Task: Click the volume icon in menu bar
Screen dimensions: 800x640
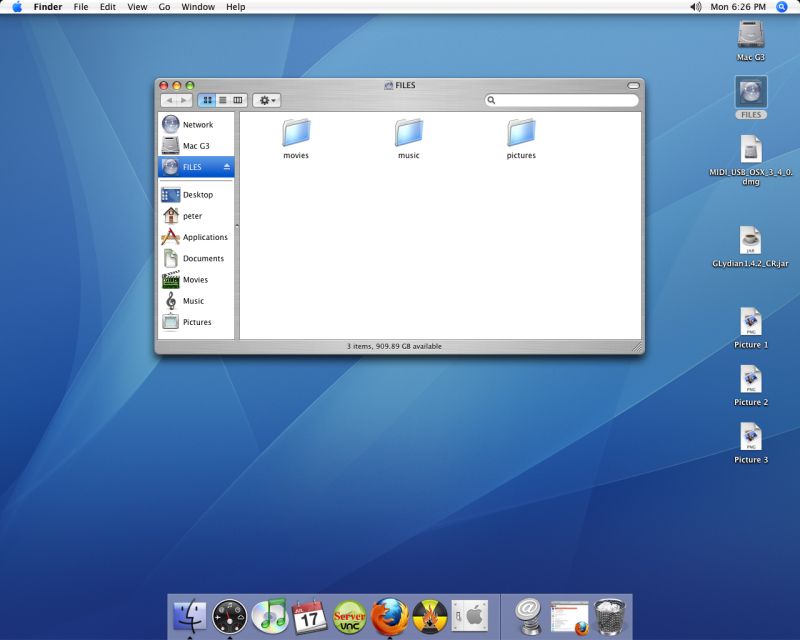Action: click(x=696, y=7)
